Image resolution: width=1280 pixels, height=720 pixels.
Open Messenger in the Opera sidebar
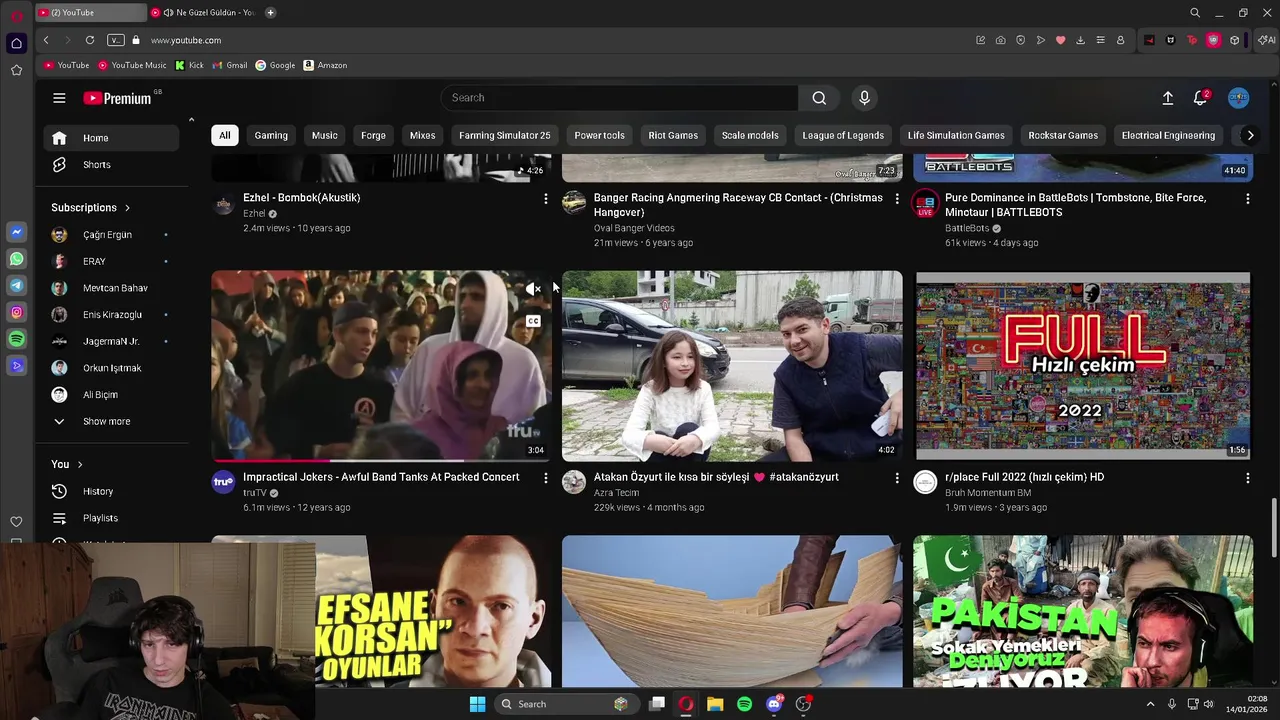pos(16,232)
